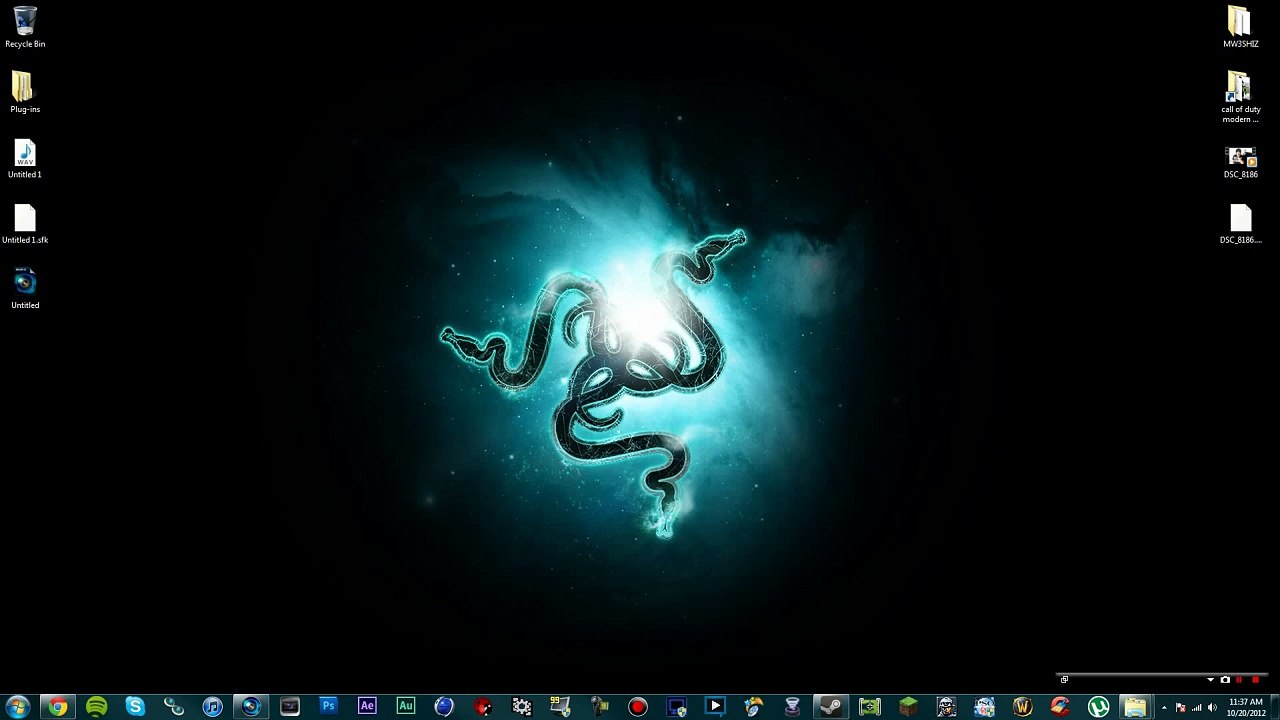The height and width of the screenshot is (720, 1280).
Task: Open uTorrent from the taskbar
Action: pyautogui.click(x=1098, y=707)
